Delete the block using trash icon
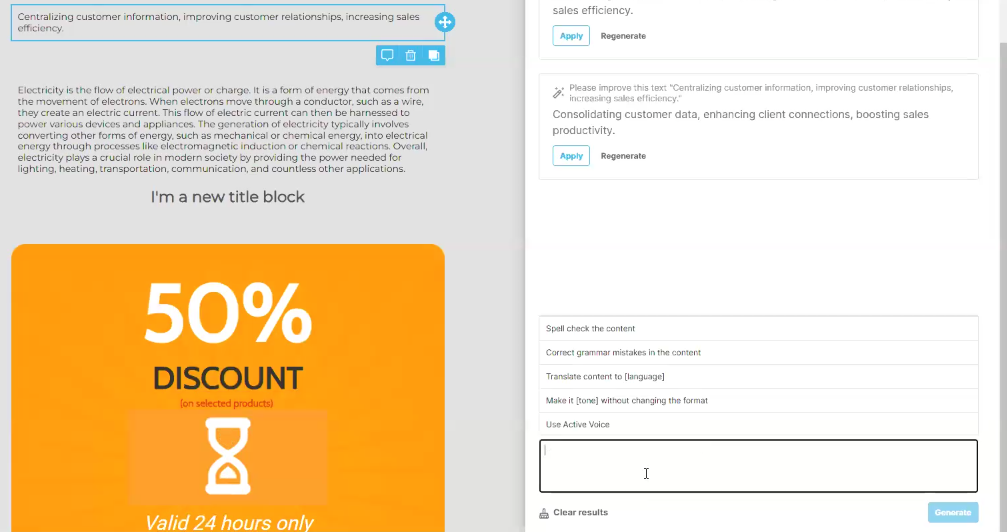The width and height of the screenshot is (1007, 532). pyautogui.click(x=410, y=55)
